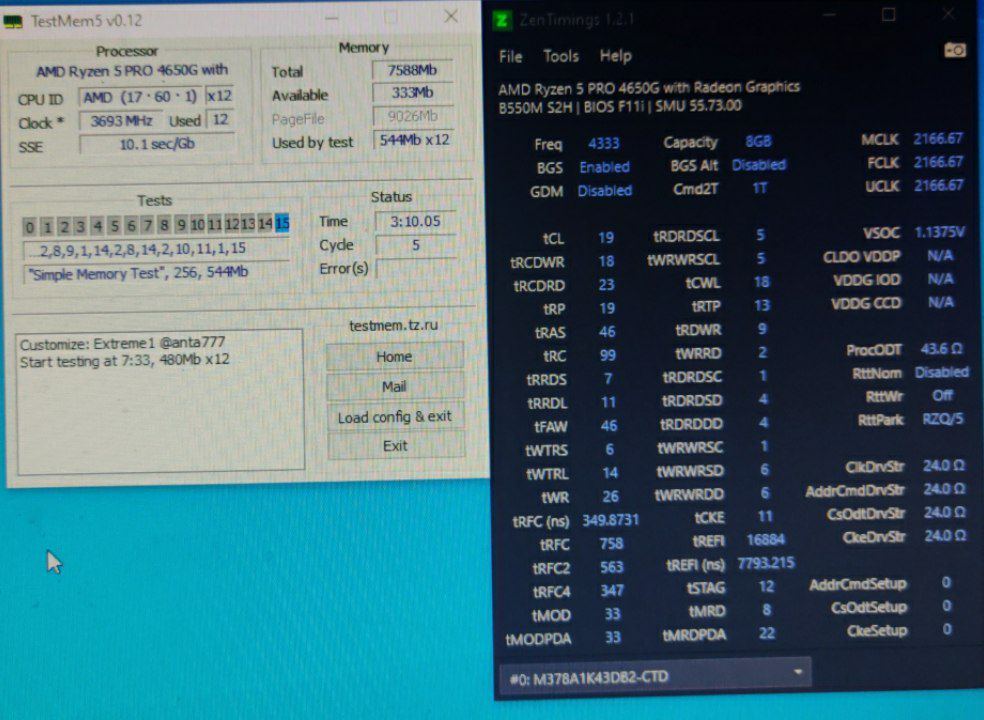Click the Home button in TestMem5
The height and width of the screenshot is (720, 984).
coord(395,357)
